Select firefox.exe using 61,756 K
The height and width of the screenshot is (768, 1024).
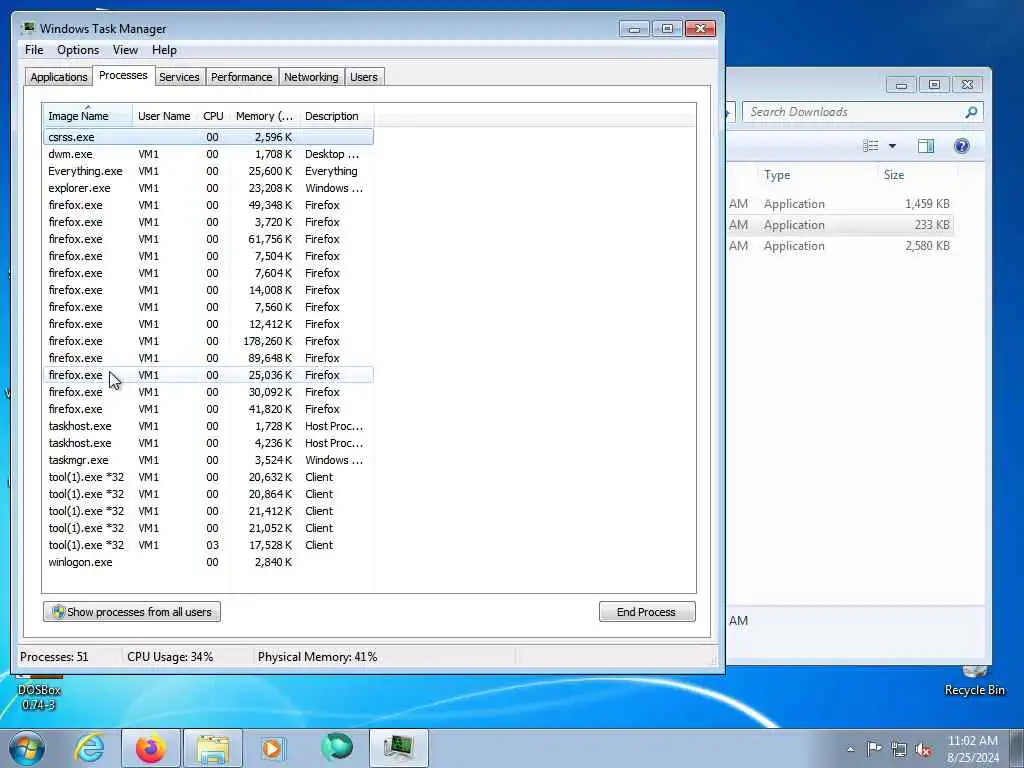tap(208, 239)
